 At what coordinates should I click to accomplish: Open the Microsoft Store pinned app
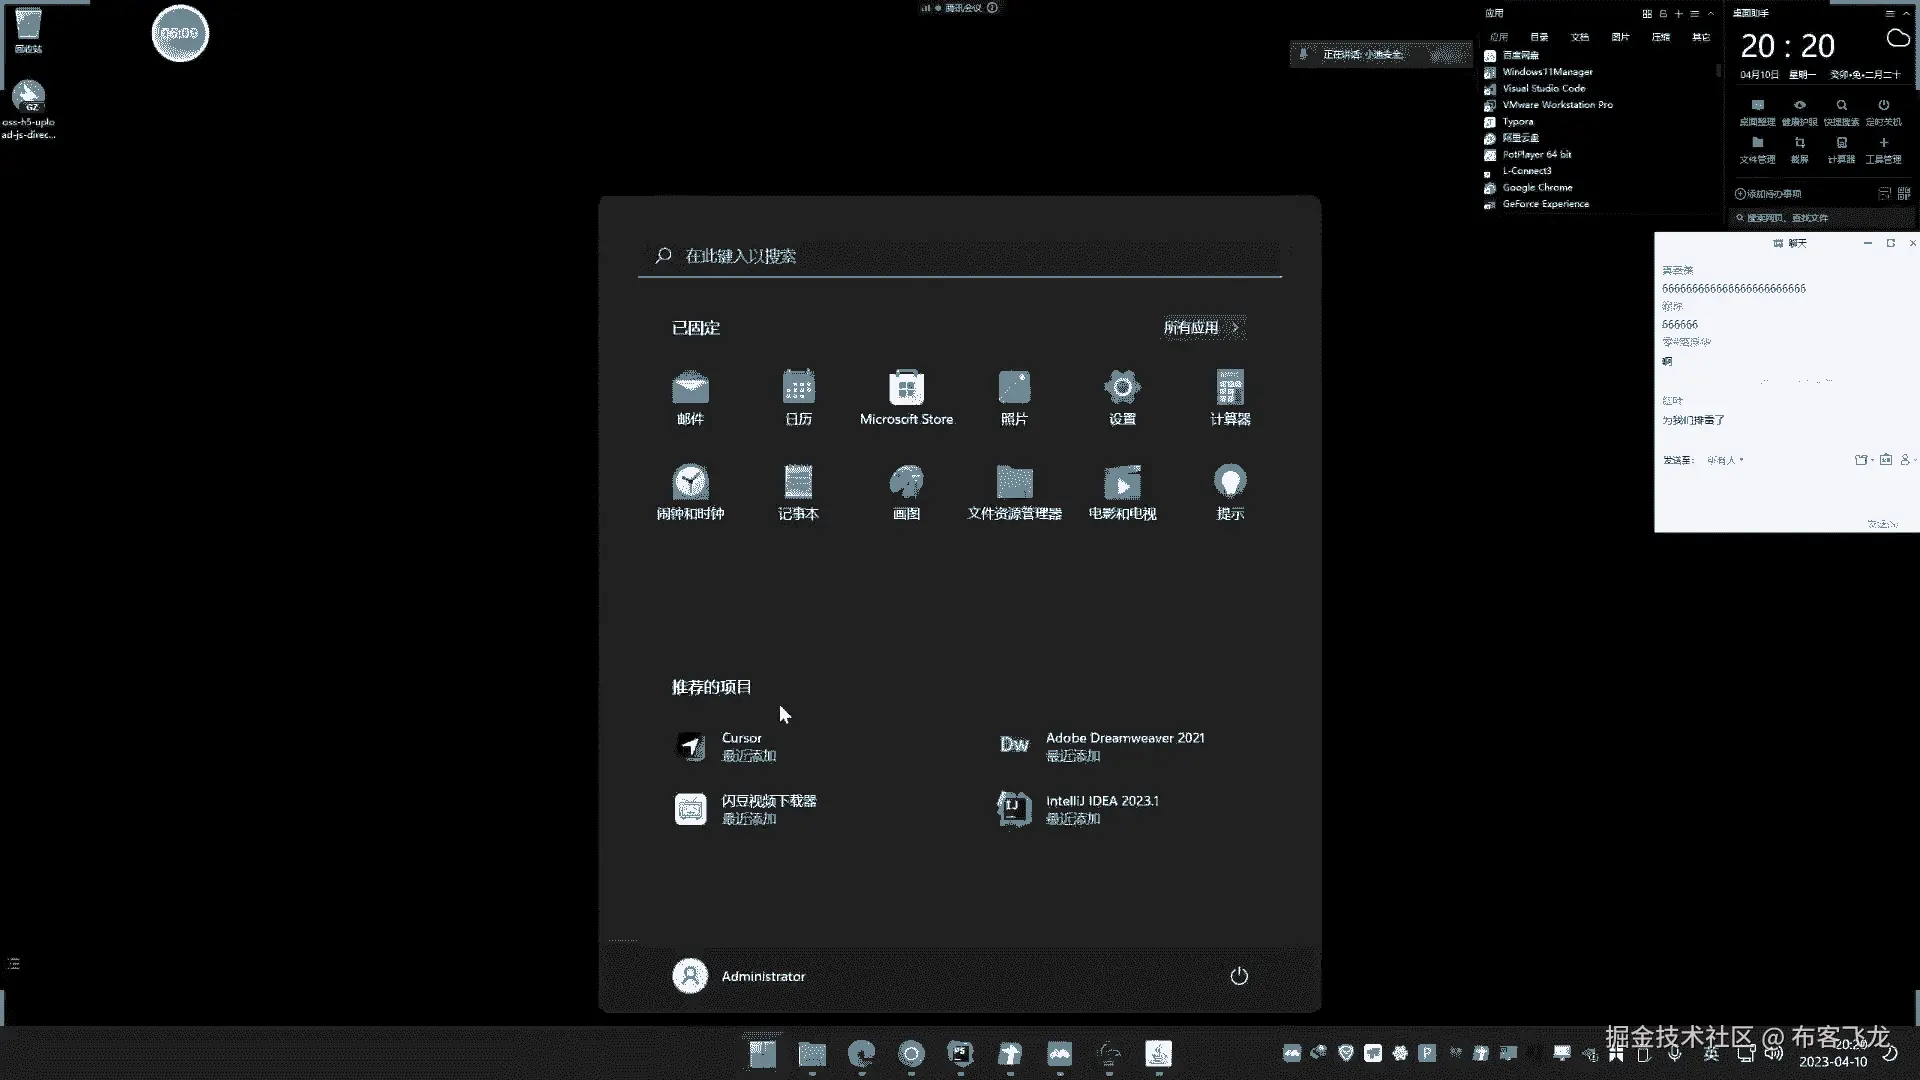(x=906, y=397)
